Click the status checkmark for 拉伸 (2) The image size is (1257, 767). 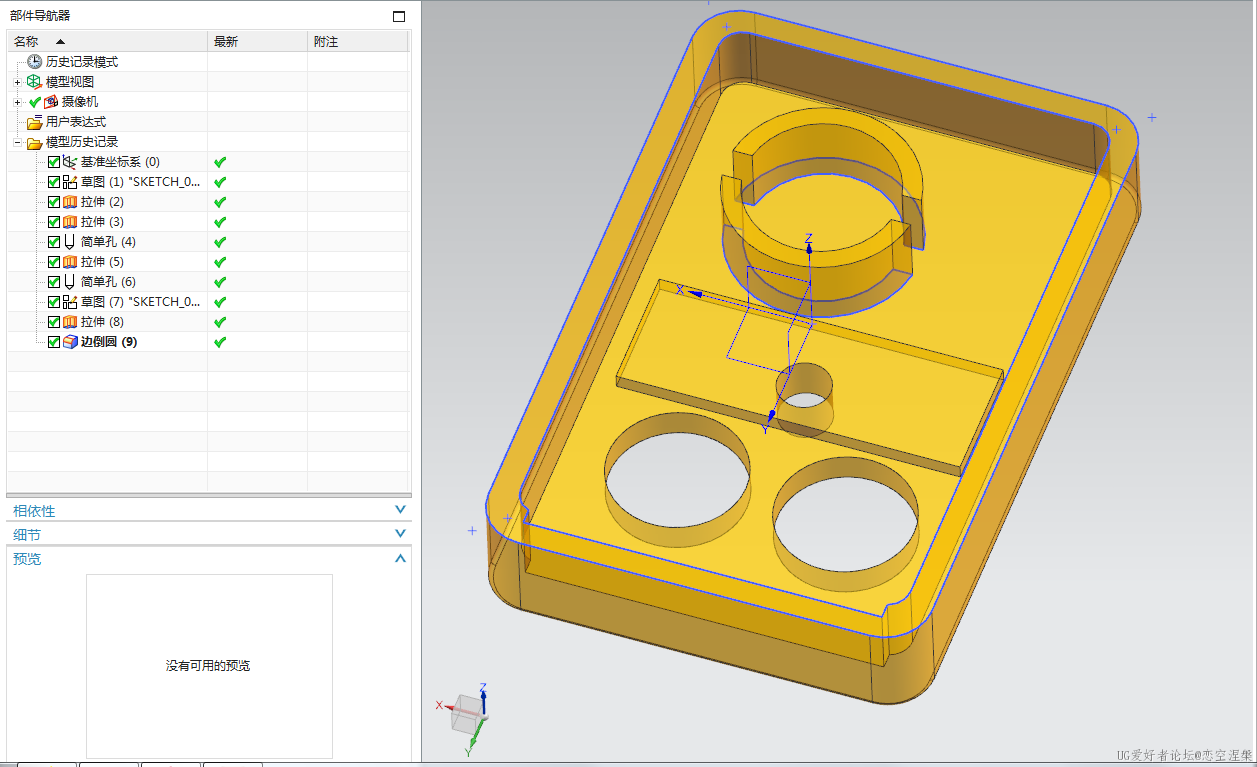(220, 202)
